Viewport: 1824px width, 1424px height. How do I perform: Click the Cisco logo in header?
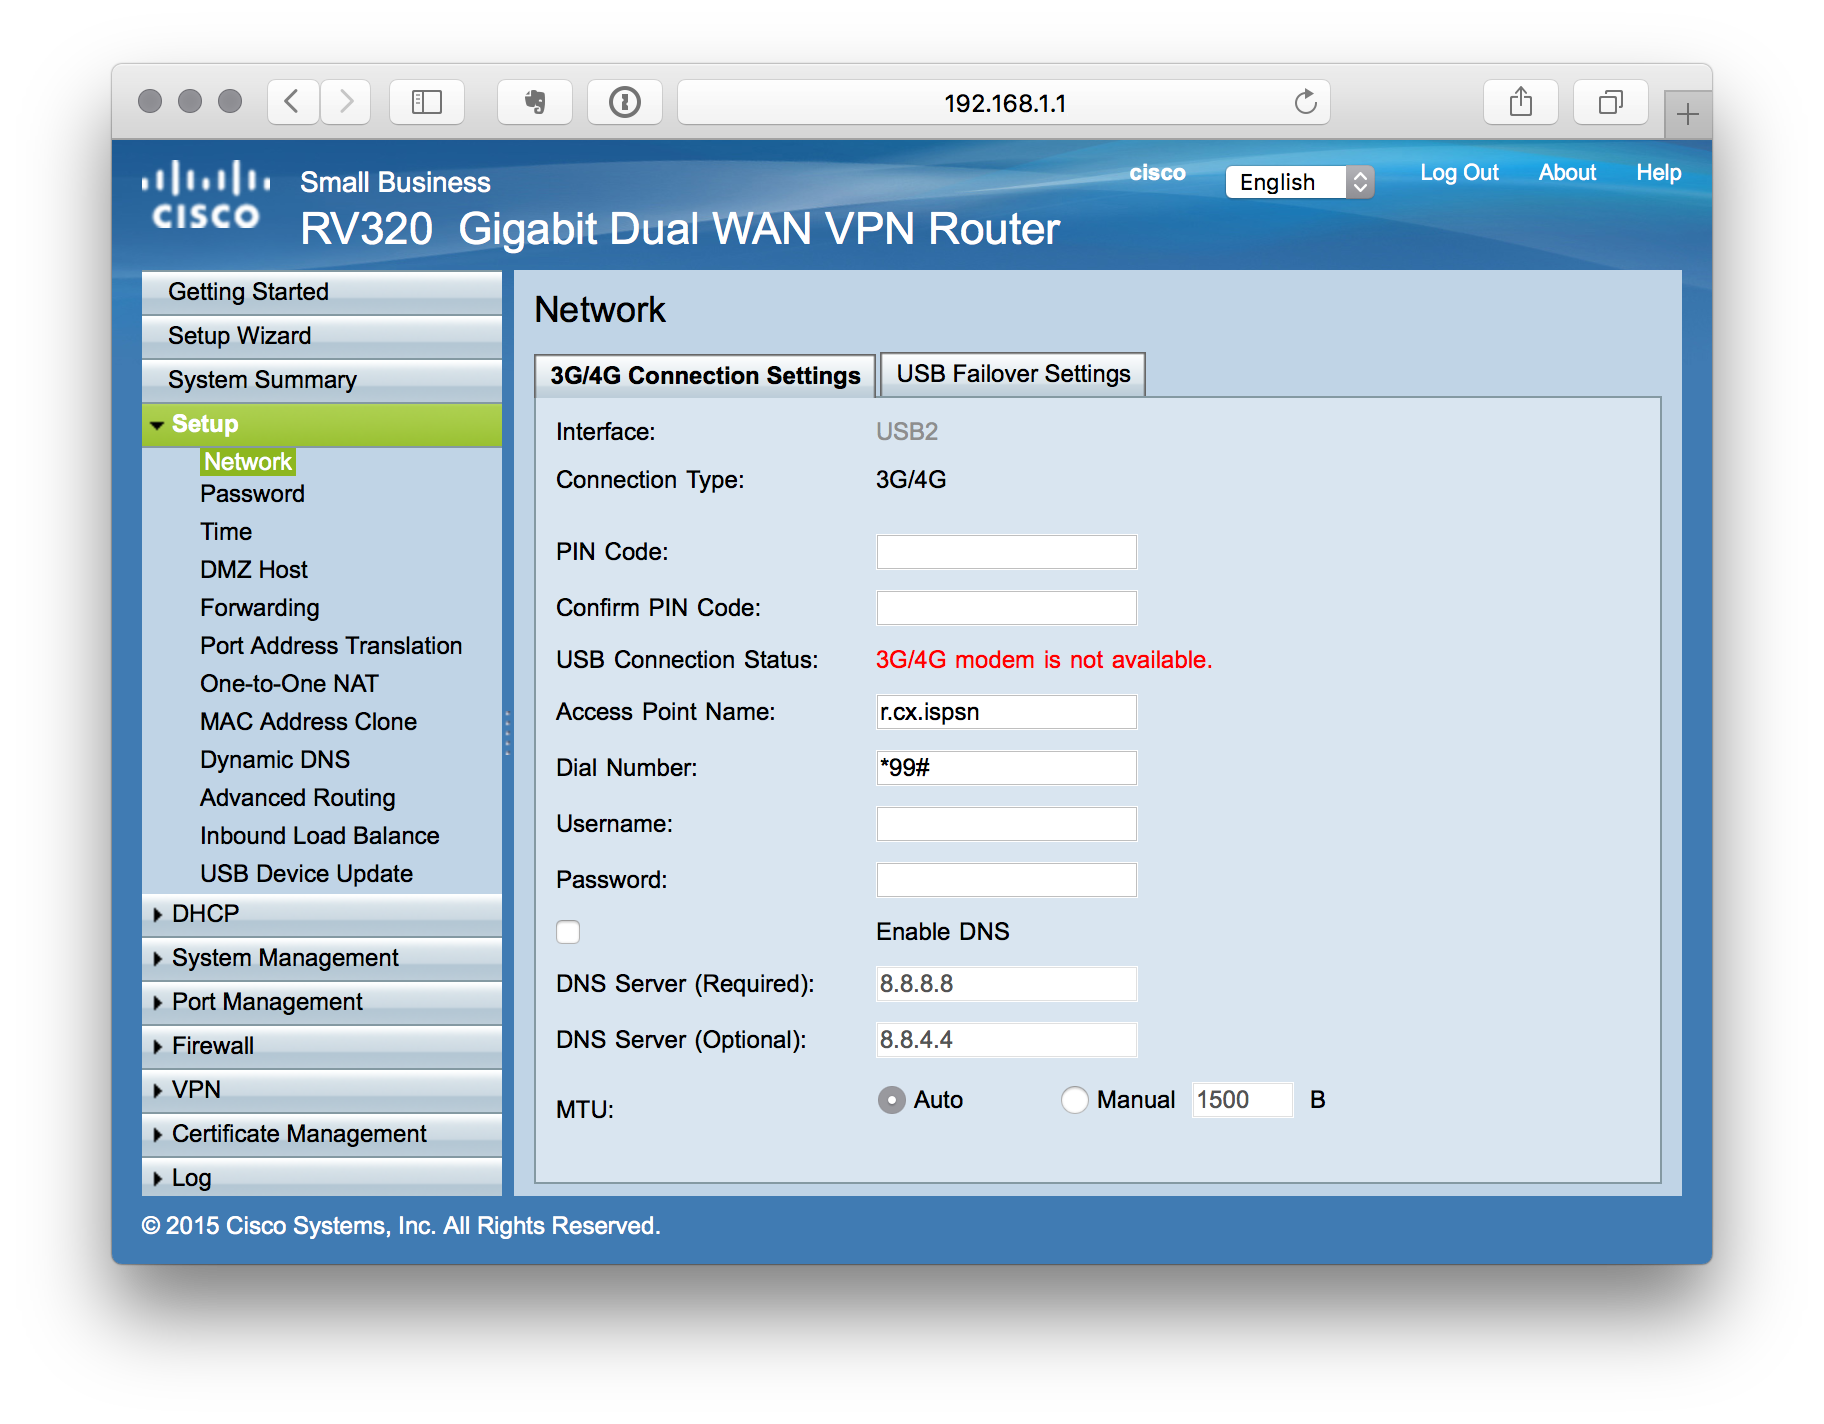click(205, 194)
